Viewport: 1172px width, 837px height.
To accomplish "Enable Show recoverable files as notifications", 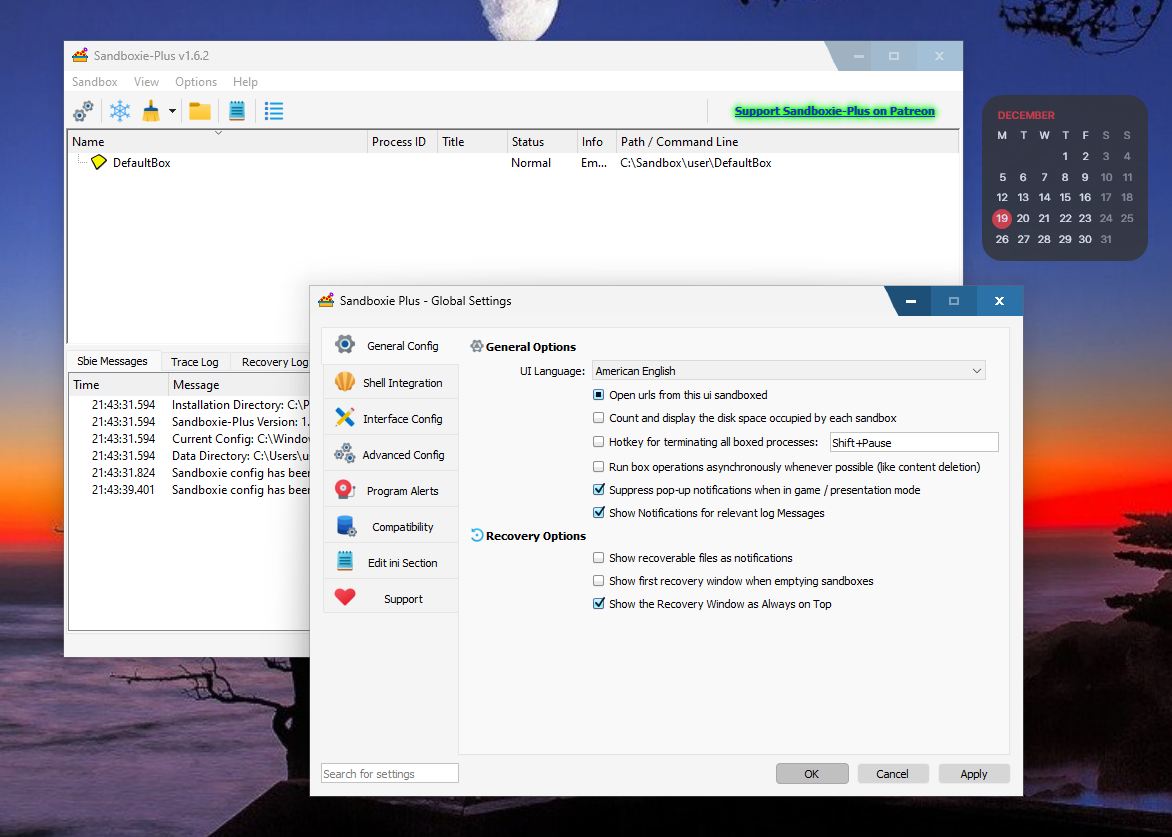I will click(598, 558).
